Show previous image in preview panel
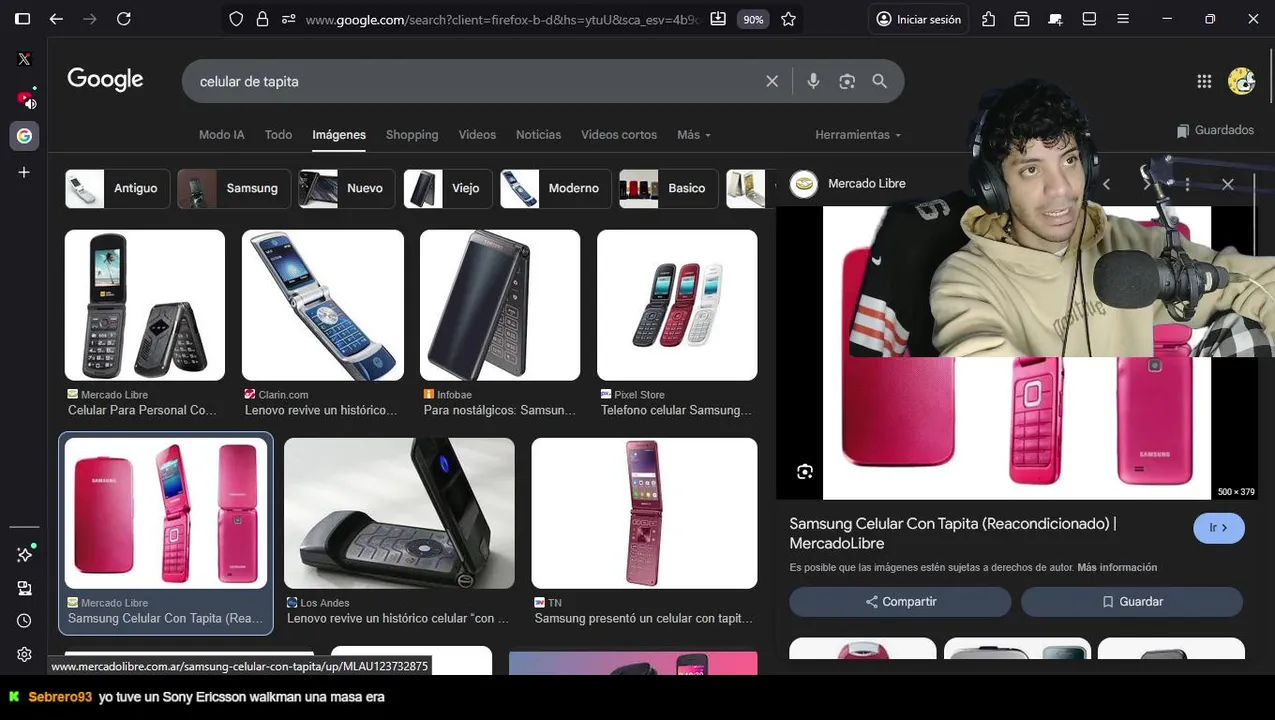 (1106, 184)
